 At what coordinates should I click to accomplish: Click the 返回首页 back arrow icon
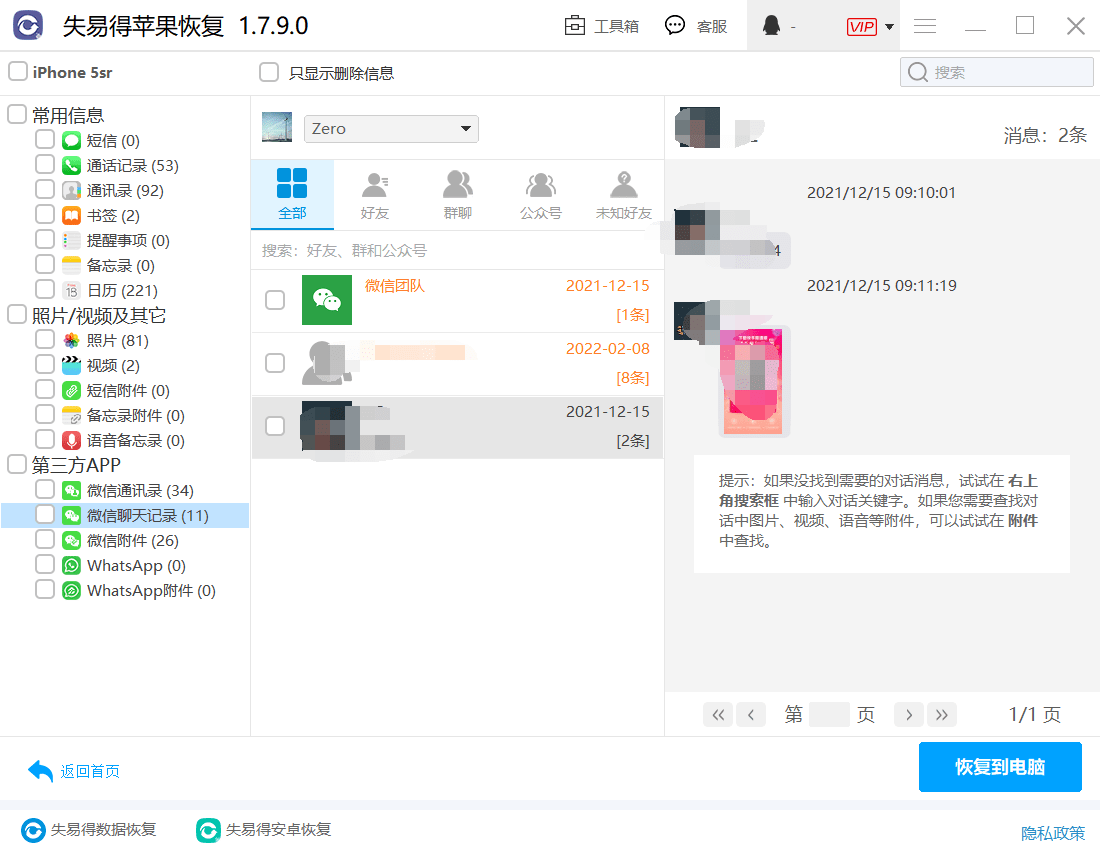tap(41, 771)
